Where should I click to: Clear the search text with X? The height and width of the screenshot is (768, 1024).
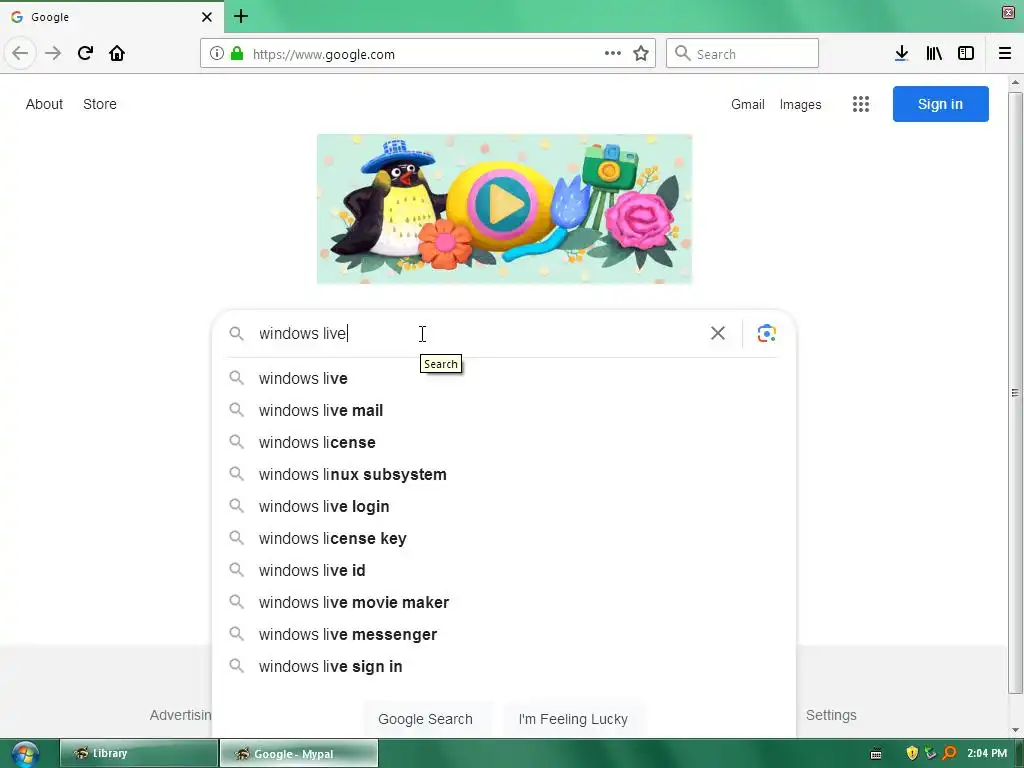click(x=718, y=333)
